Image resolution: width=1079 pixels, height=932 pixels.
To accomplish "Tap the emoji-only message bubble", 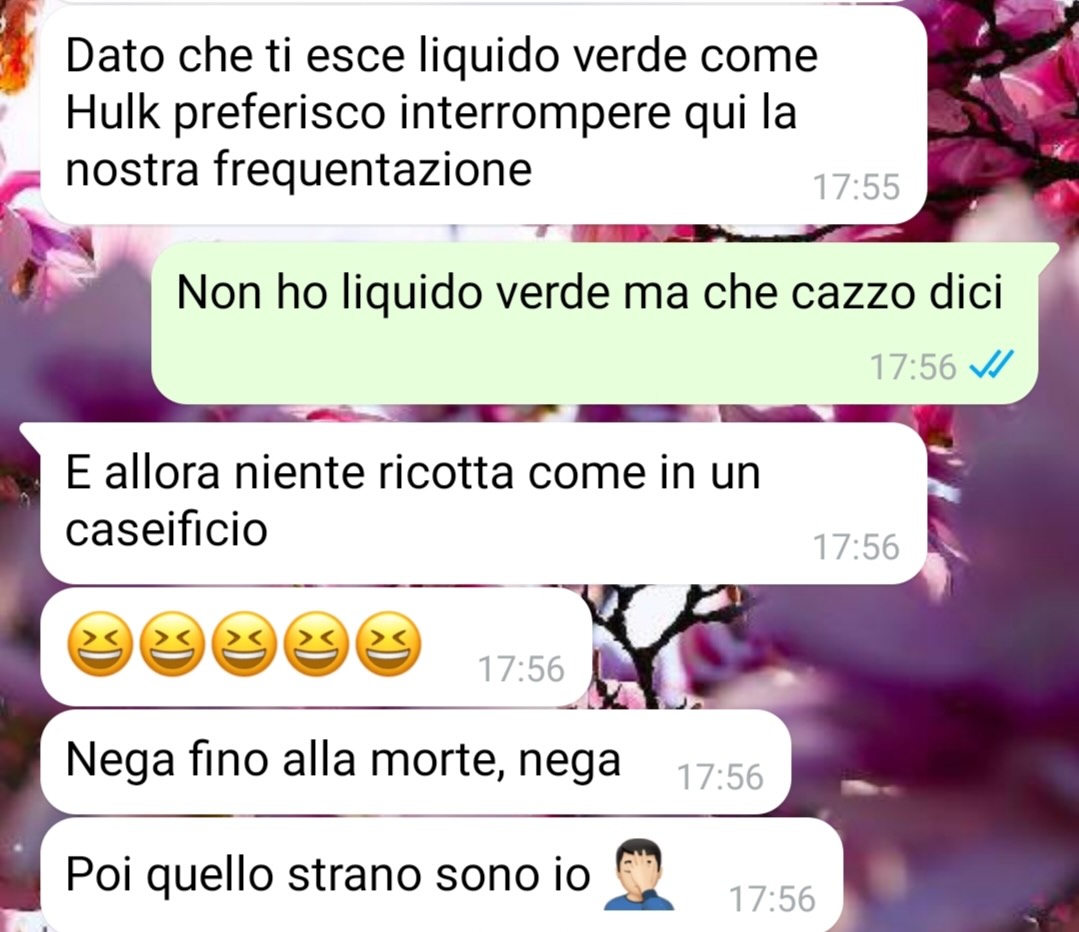I will [317, 646].
